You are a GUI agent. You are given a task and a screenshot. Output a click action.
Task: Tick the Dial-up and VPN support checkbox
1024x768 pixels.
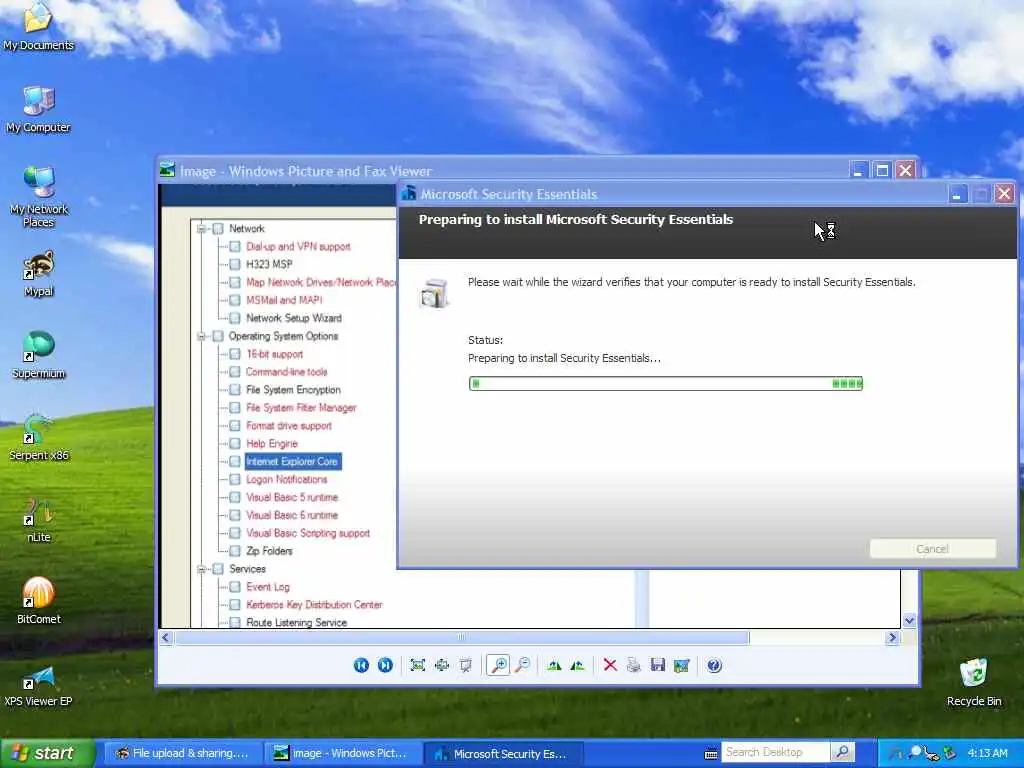click(x=235, y=246)
